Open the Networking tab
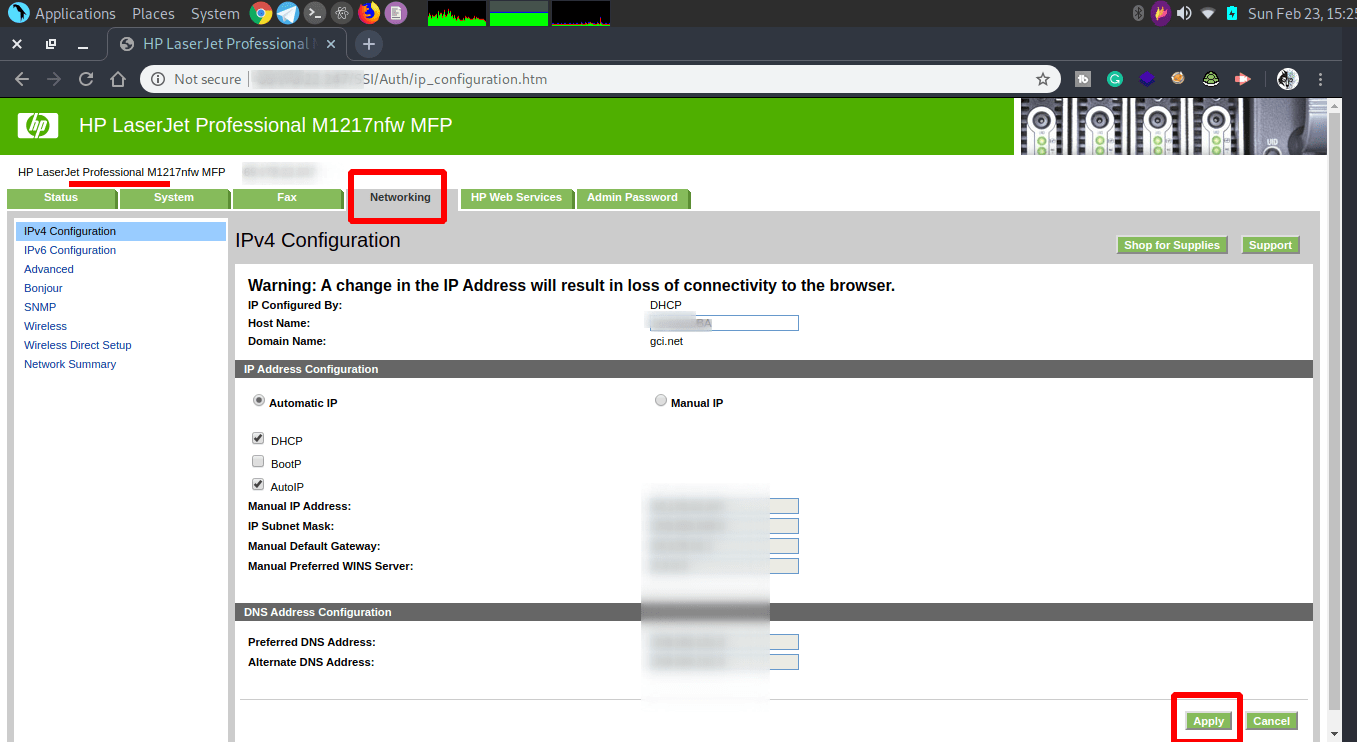Image resolution: width=1357 pixels, height=742 pixels. pyautogui.click(x=400, y=198)
